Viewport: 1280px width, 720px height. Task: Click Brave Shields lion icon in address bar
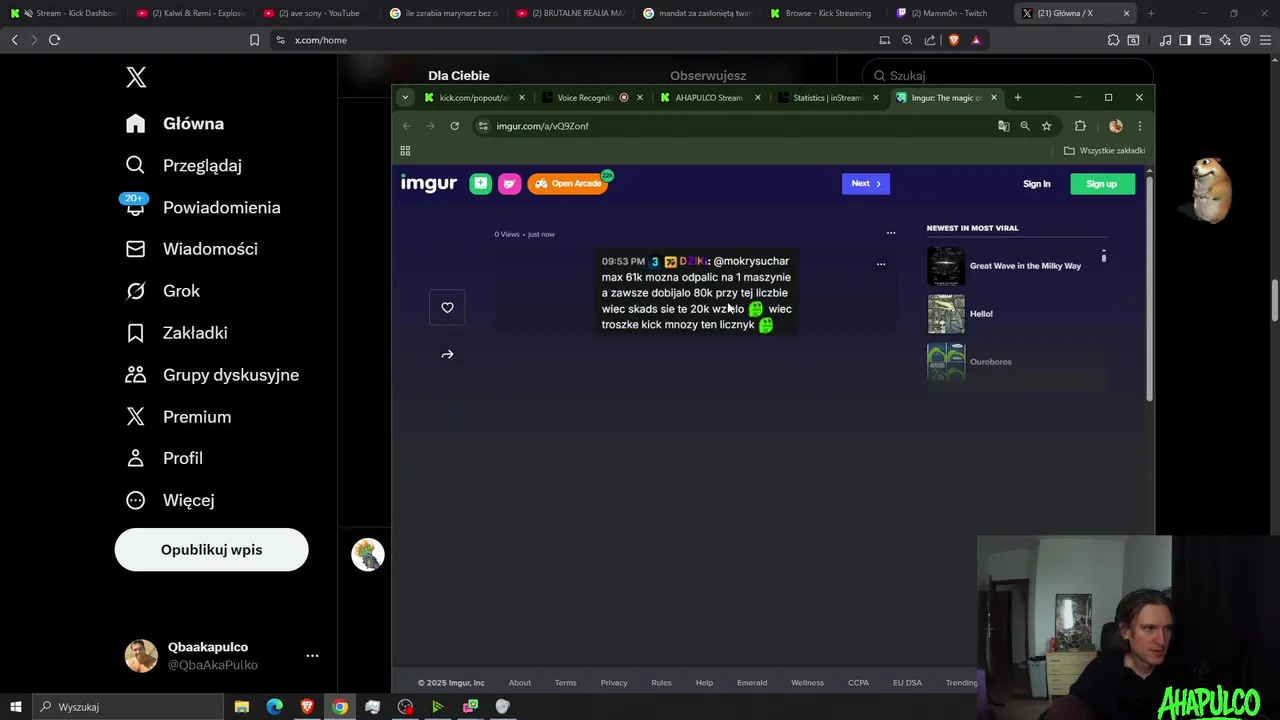(x=954, y=40)
